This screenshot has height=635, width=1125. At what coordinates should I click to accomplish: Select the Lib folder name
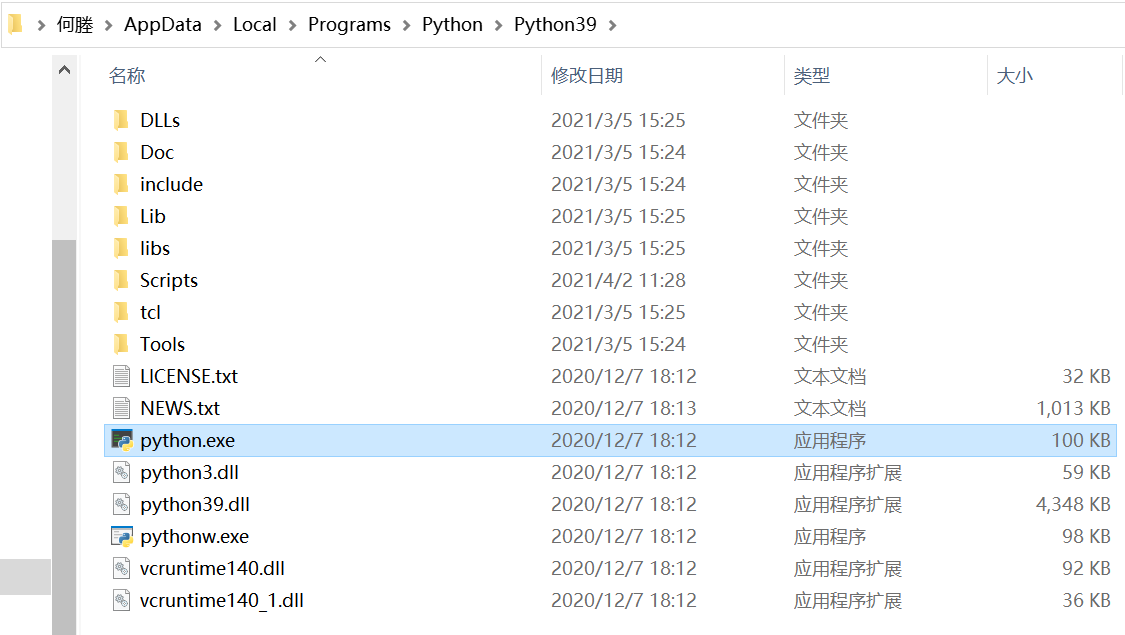[x=153, y=216]
